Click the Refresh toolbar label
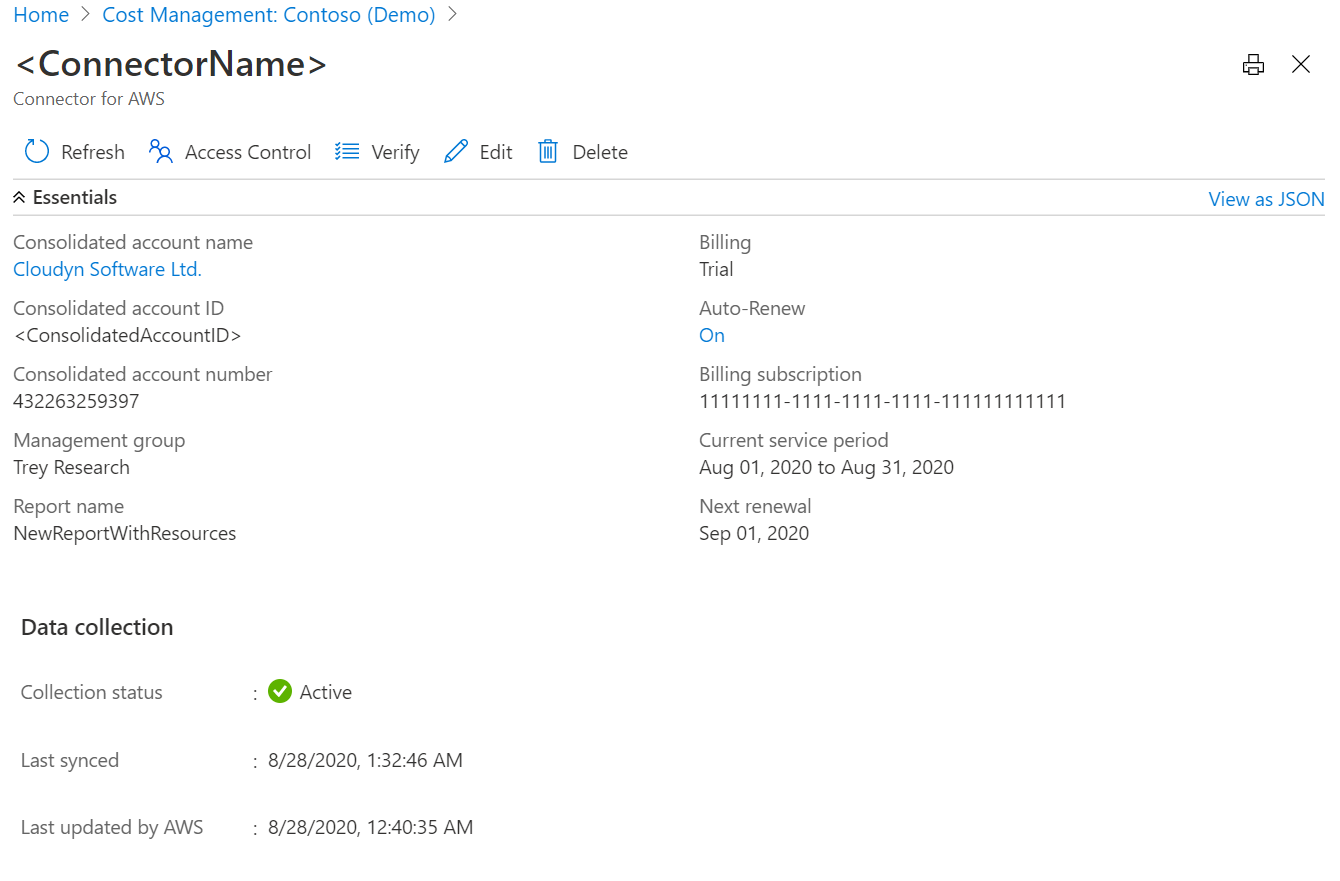 [93, 152]
